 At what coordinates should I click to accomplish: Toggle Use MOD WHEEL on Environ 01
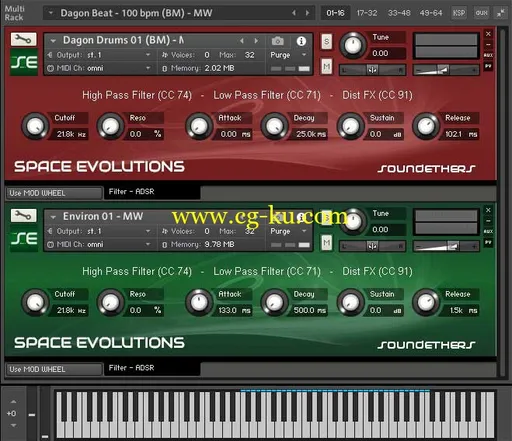[54, 369]
